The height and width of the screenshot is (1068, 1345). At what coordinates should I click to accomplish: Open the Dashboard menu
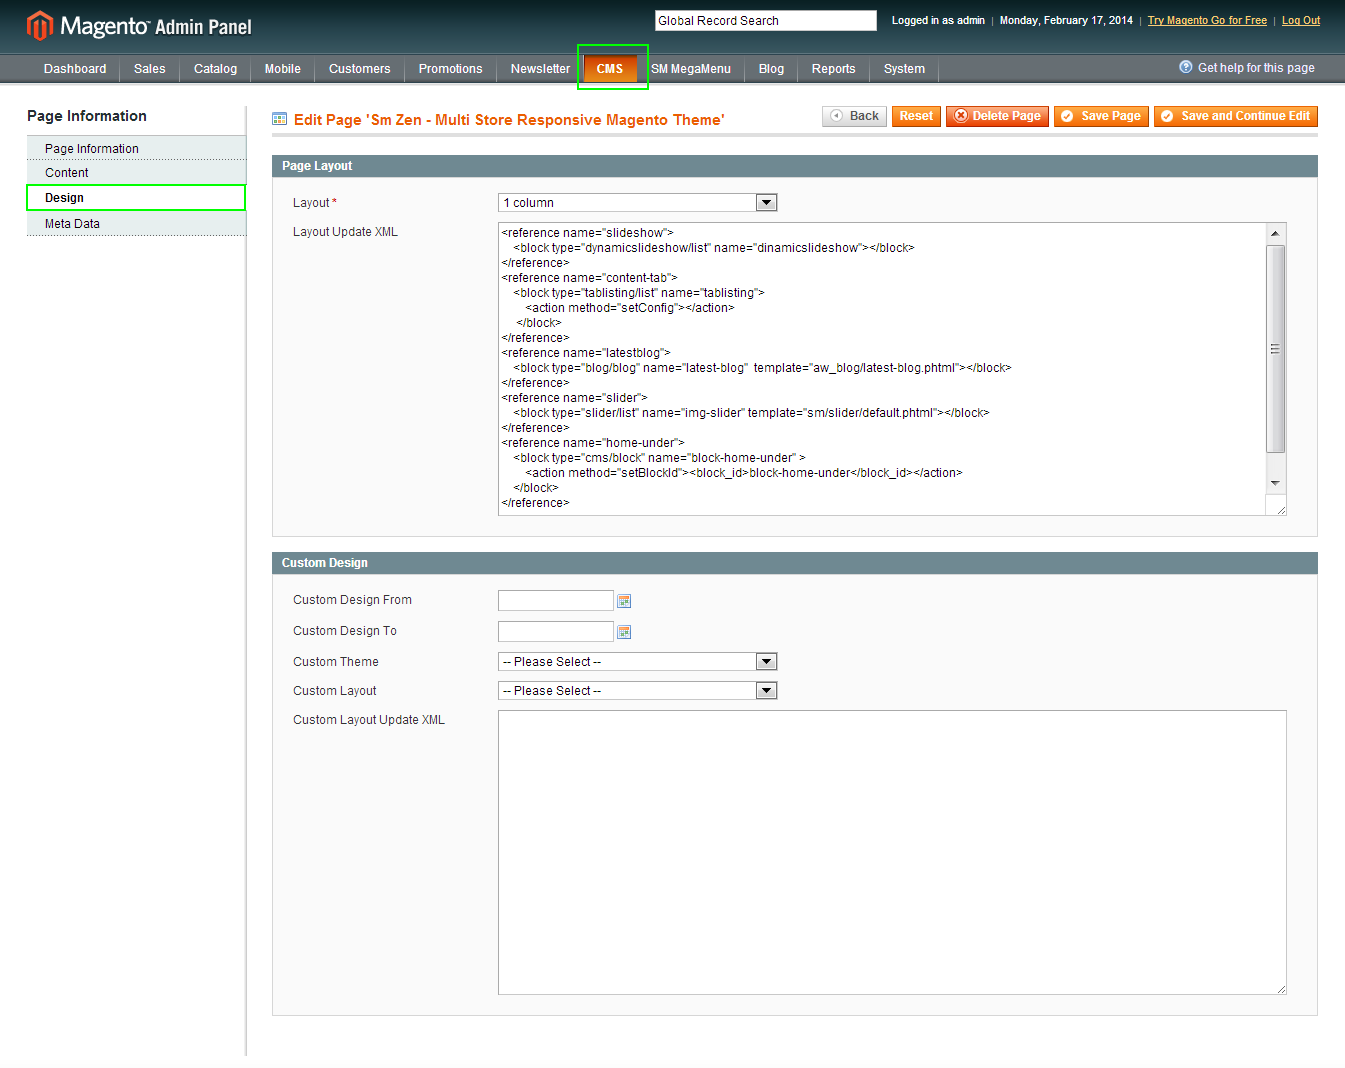coord(75,69)
